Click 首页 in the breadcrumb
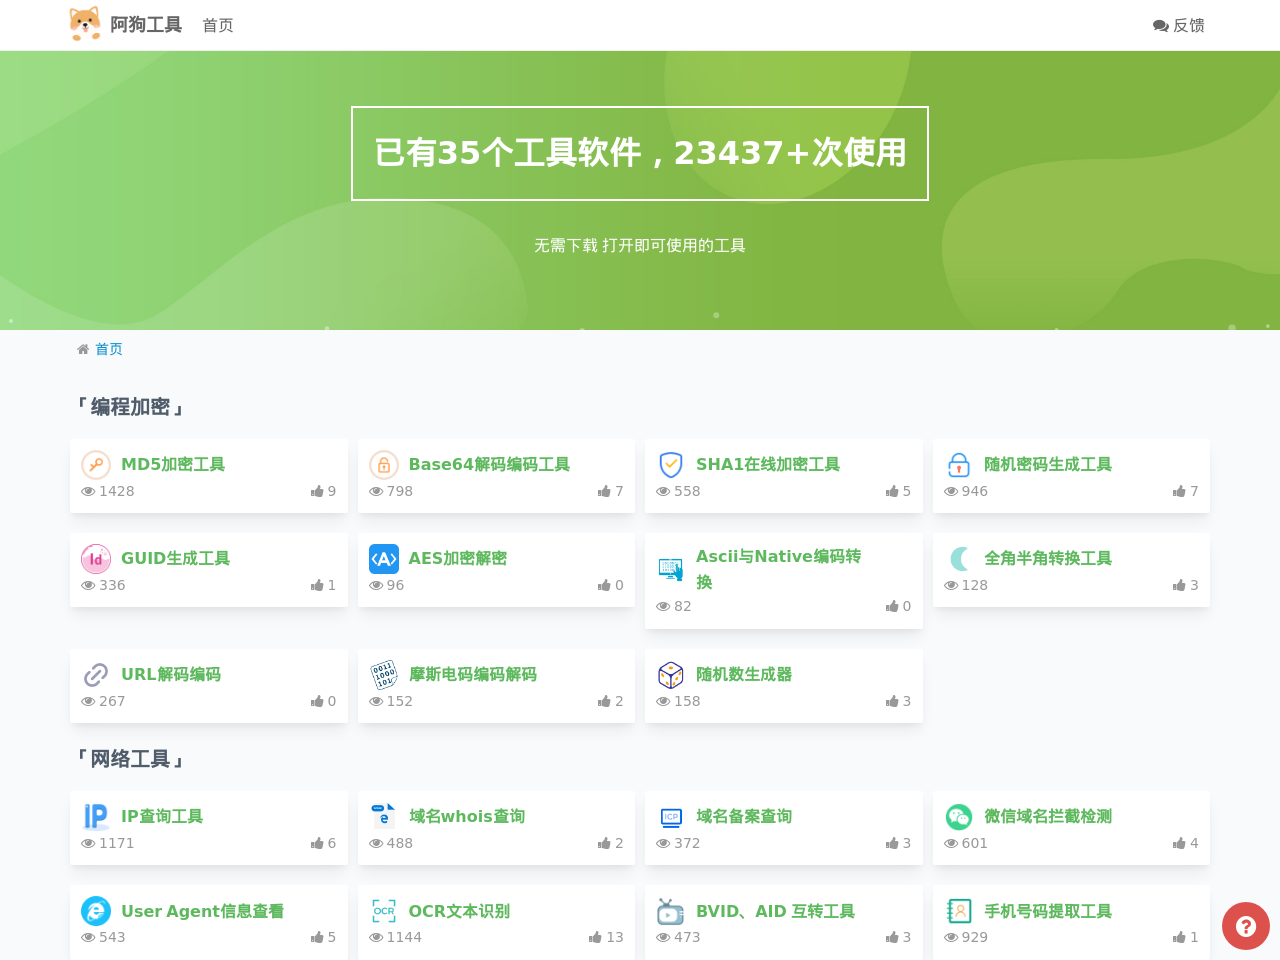This screenshot has width=1280, height=960. [109, 349]
